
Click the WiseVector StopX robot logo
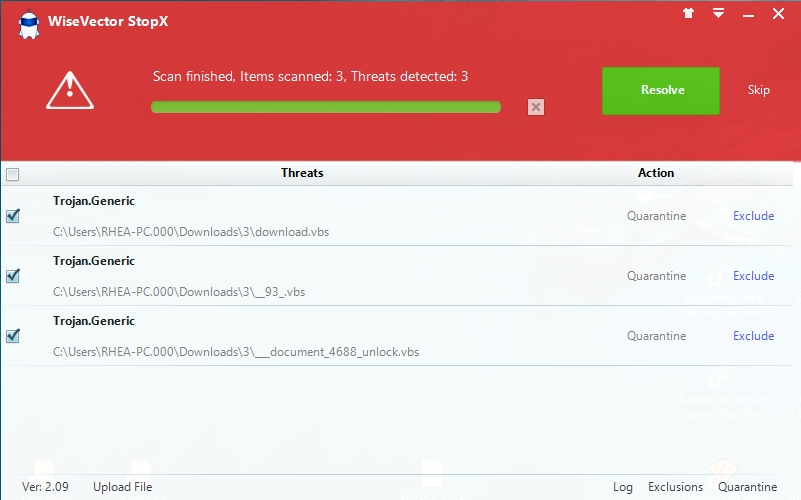tap(29, 25)
